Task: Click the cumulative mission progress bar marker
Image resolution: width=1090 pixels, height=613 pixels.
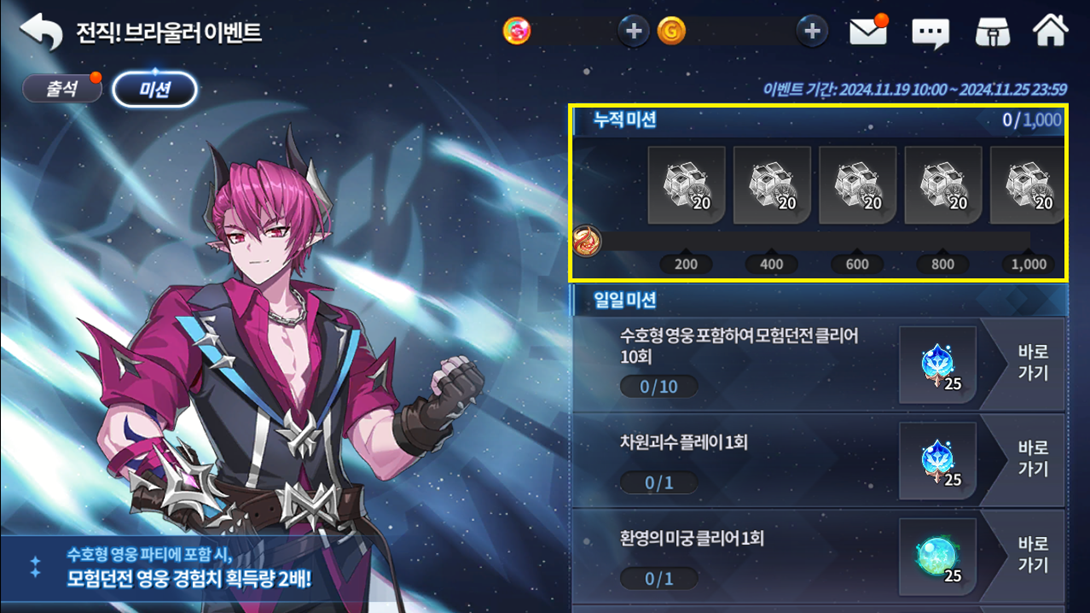Action: click(587, 241)
